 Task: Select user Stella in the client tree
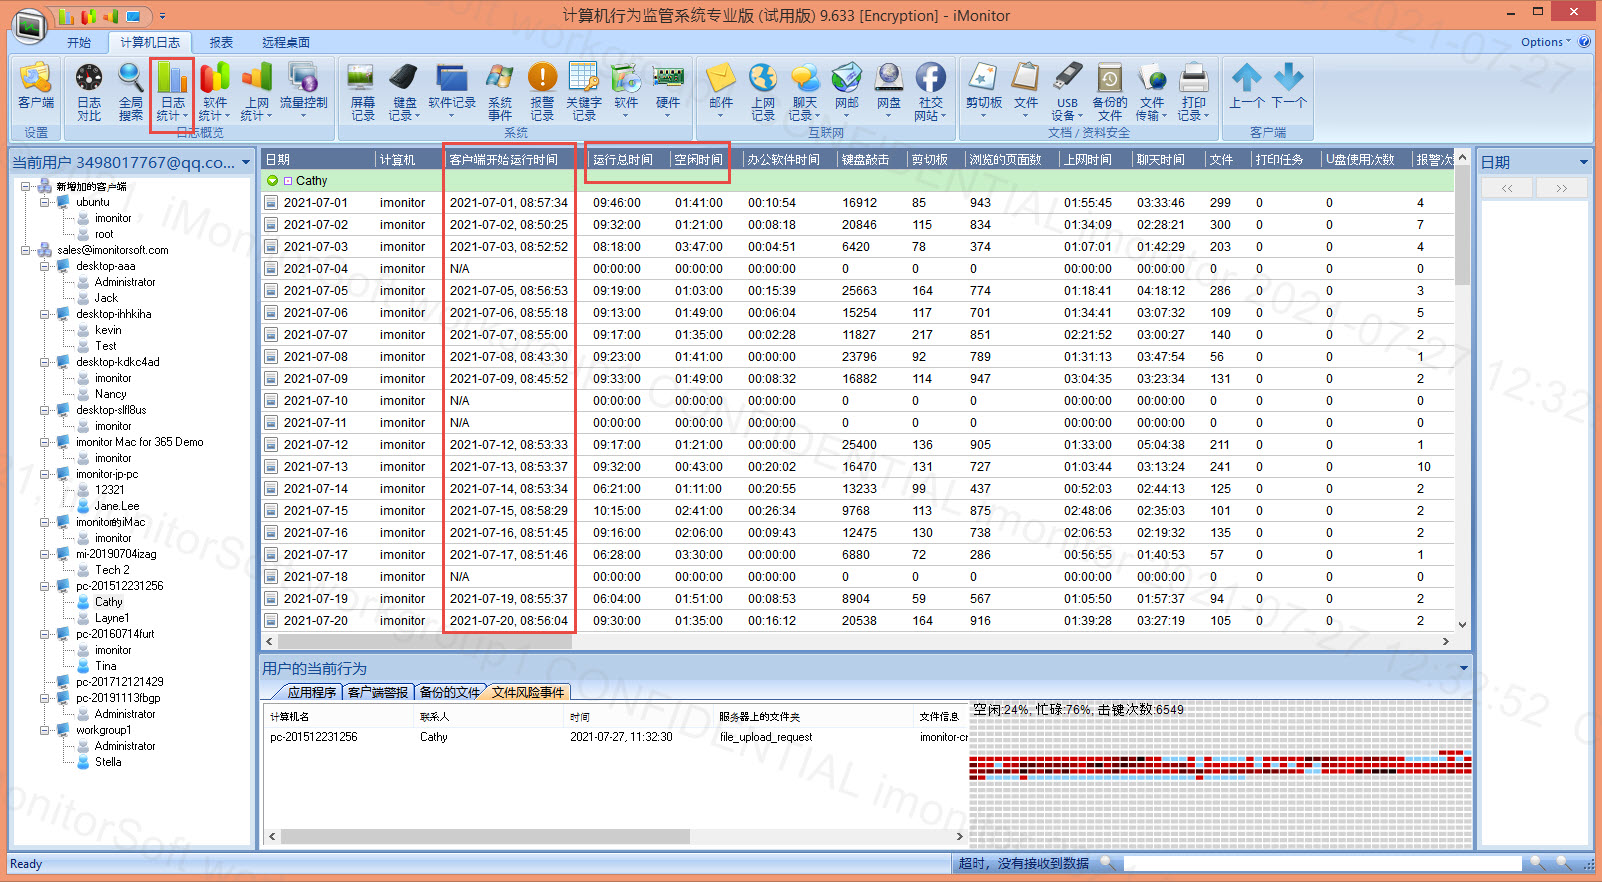click(108, 762)
